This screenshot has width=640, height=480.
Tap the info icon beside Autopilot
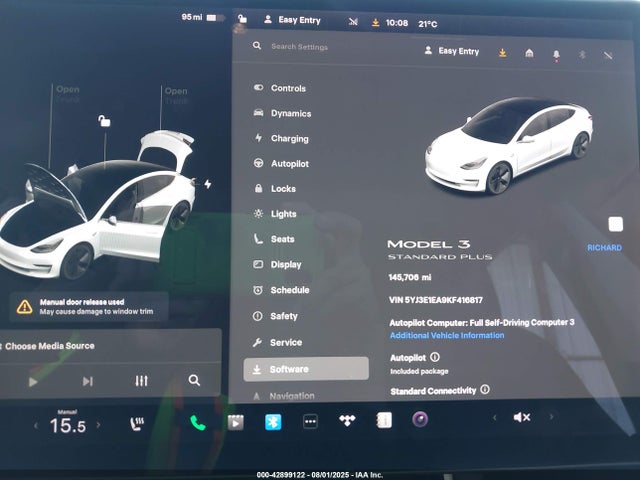tap(435, 357)
